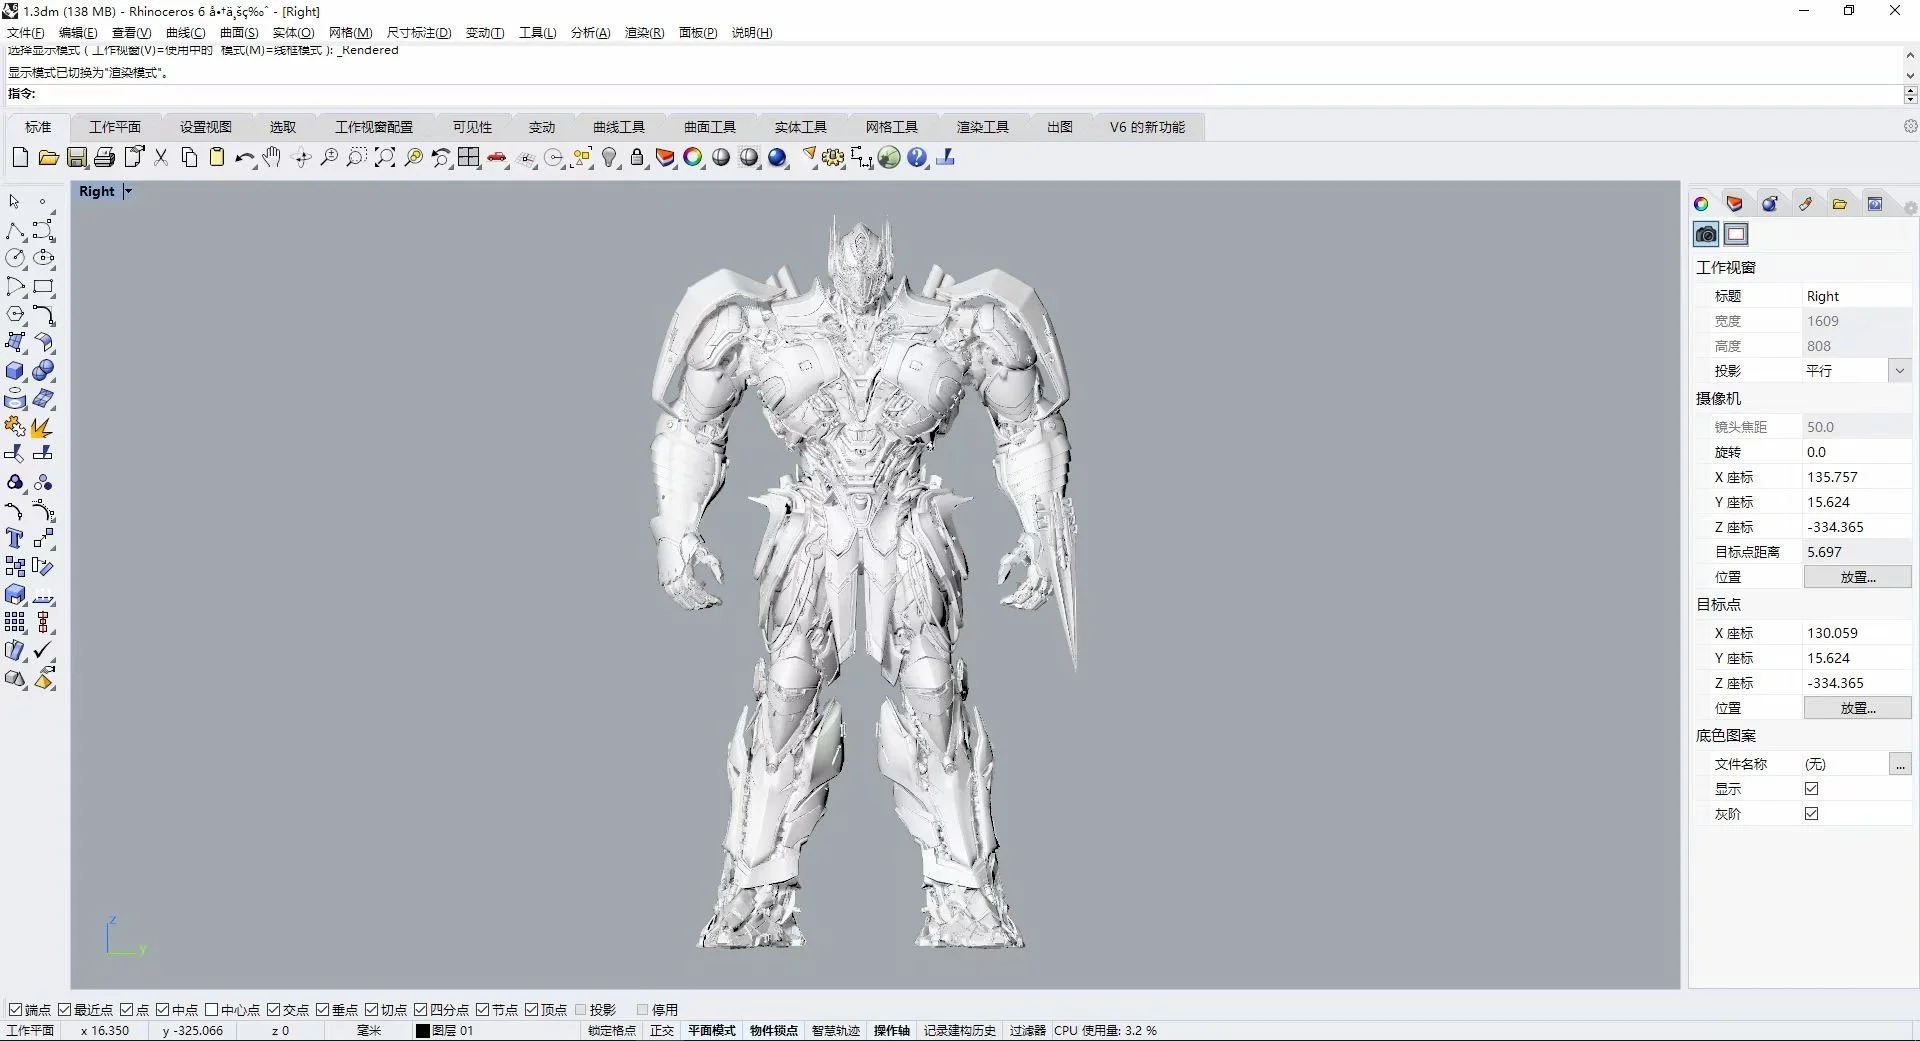
Task: Click the padlock lock objects icon
Action: tap(637, 157)
